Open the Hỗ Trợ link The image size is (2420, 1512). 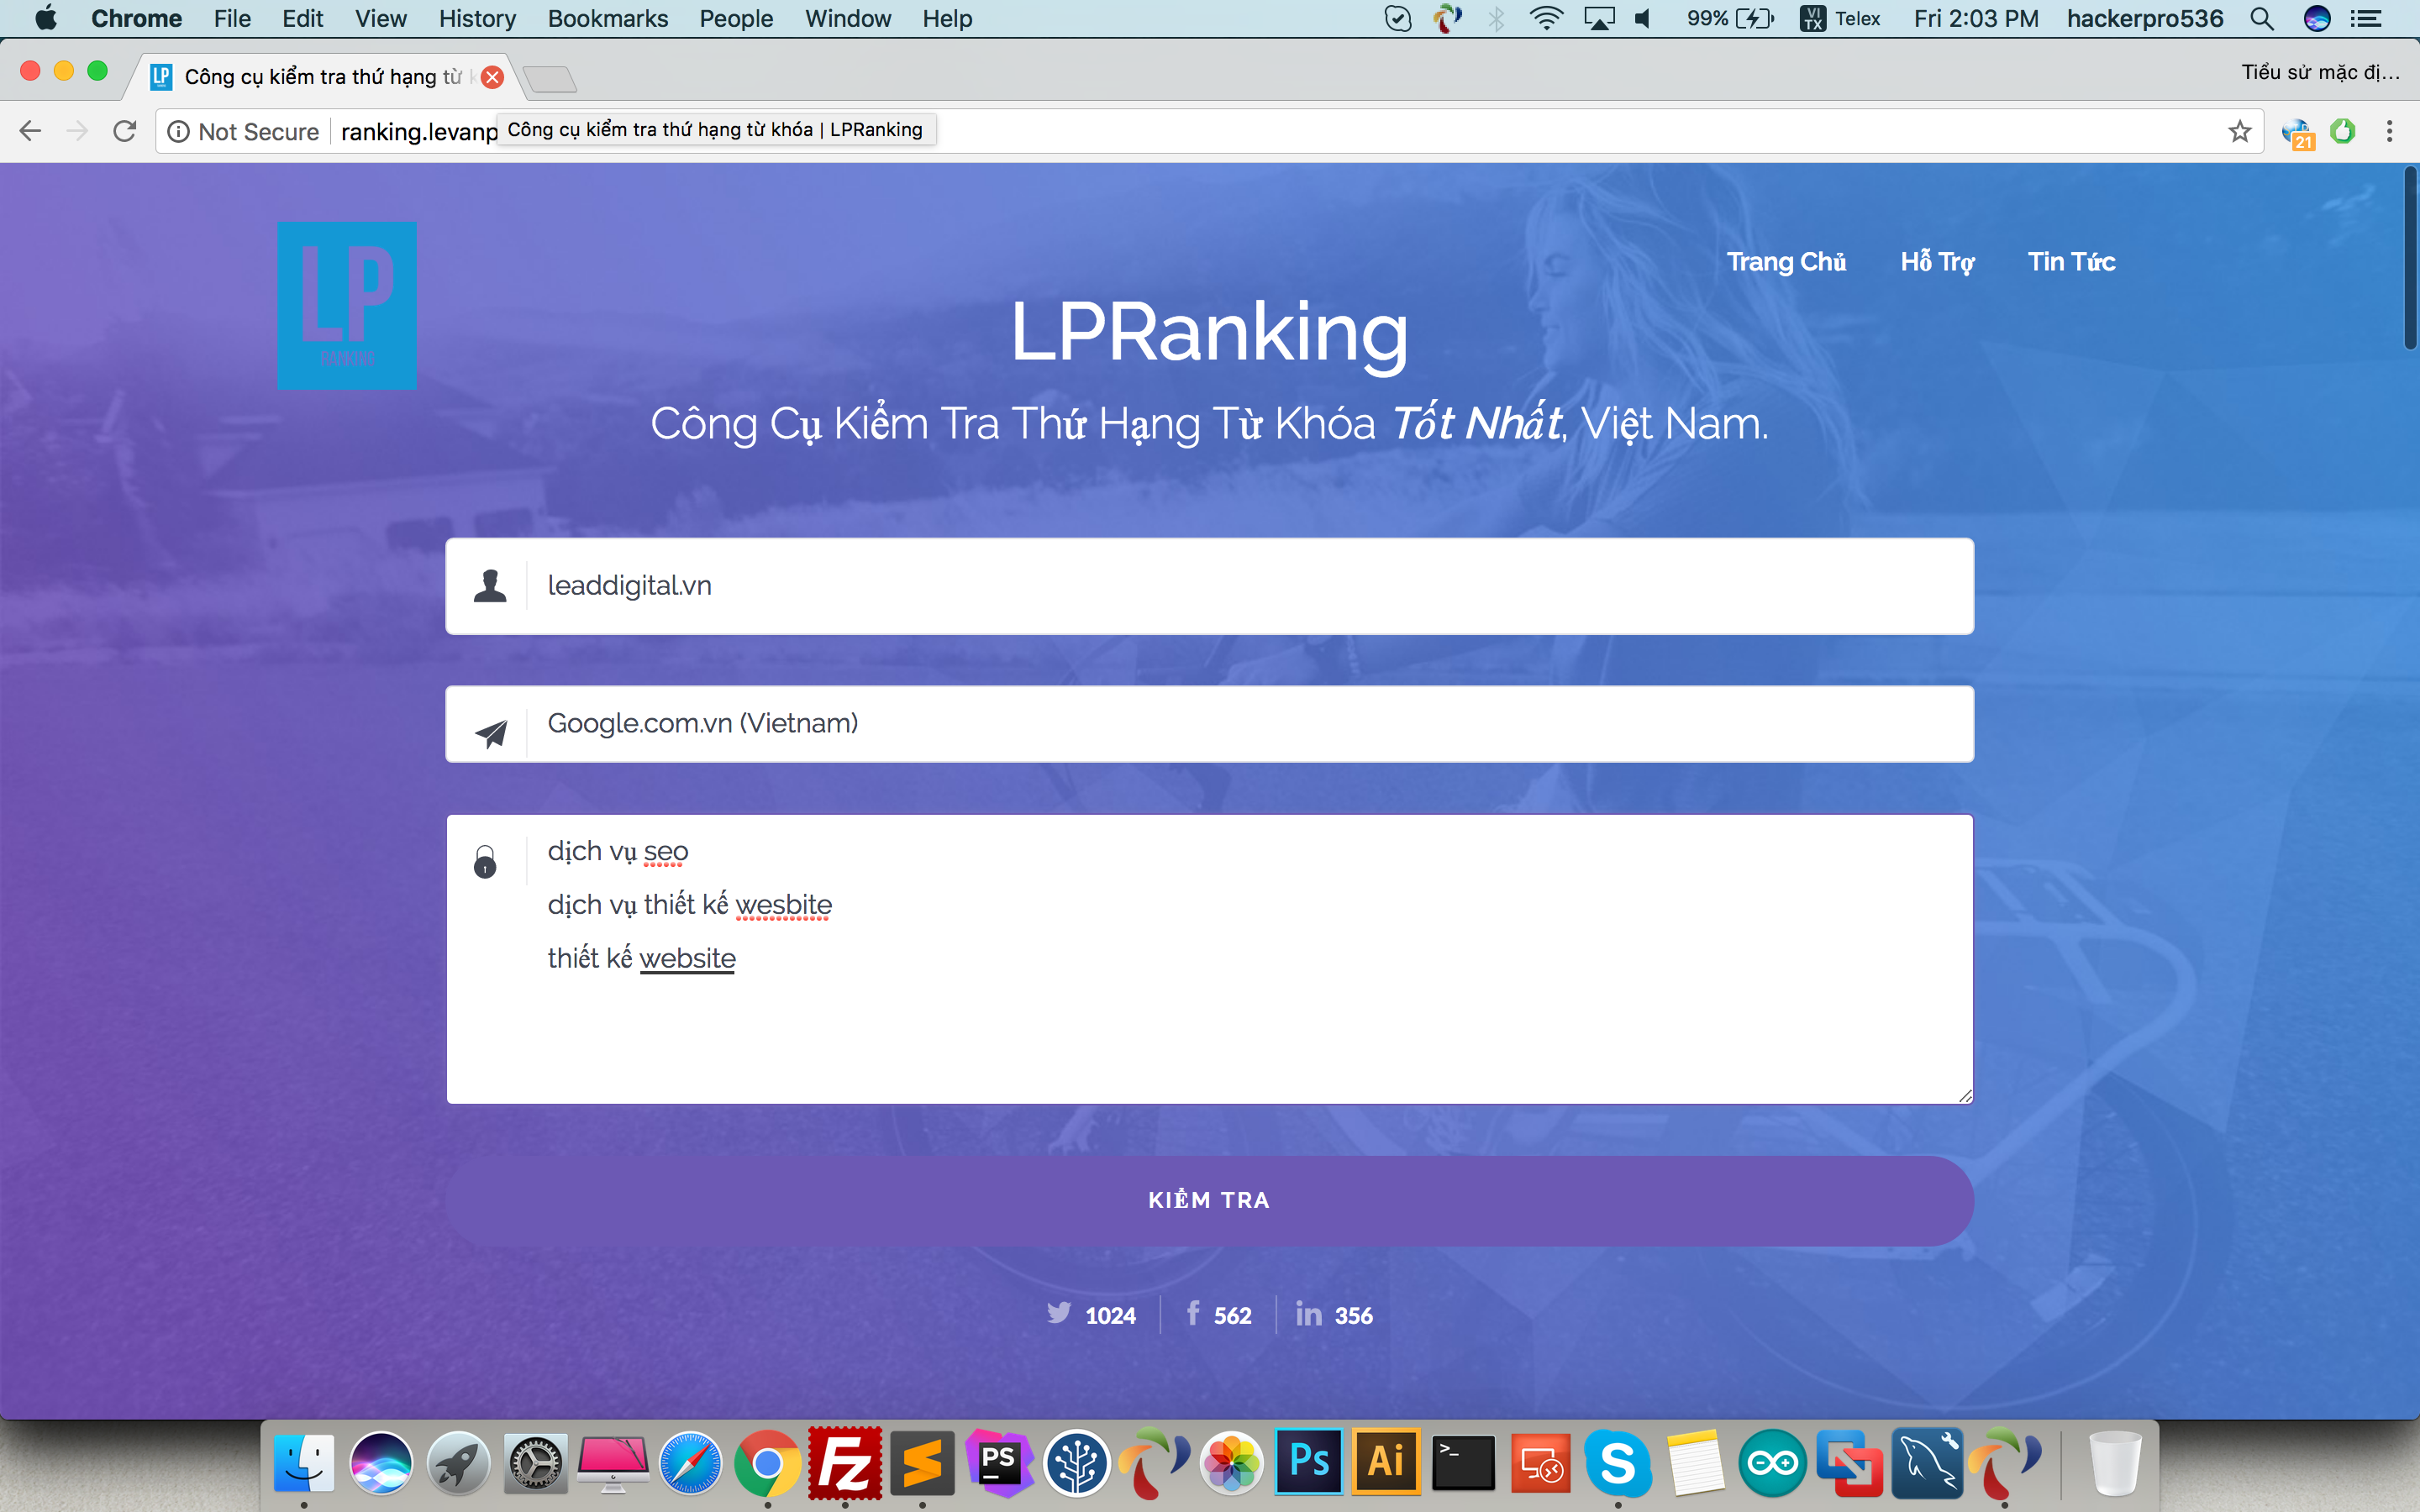tap(1937, 262)
